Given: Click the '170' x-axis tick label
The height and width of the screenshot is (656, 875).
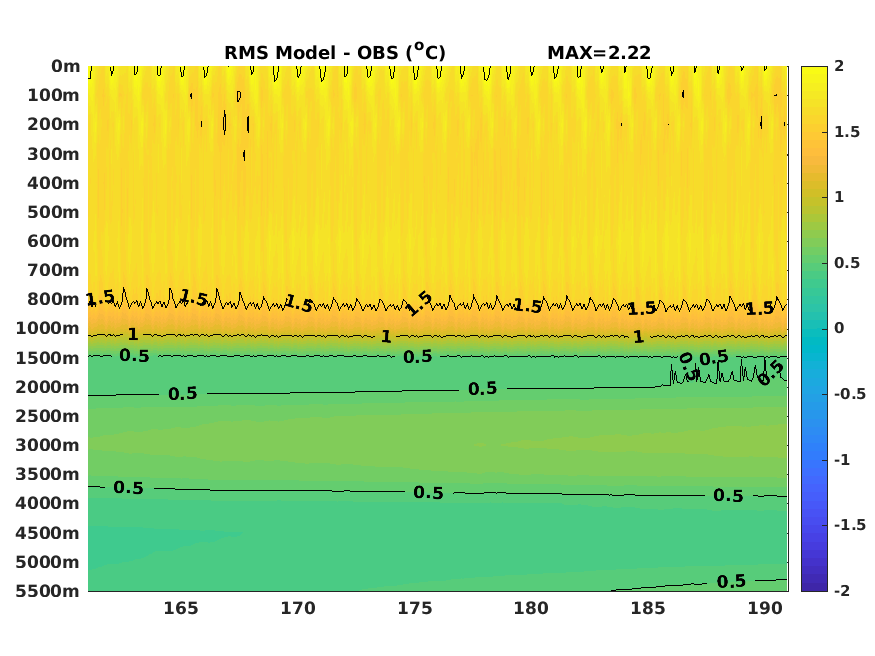Looking at the screenshot, I should [x=298, y=608].
